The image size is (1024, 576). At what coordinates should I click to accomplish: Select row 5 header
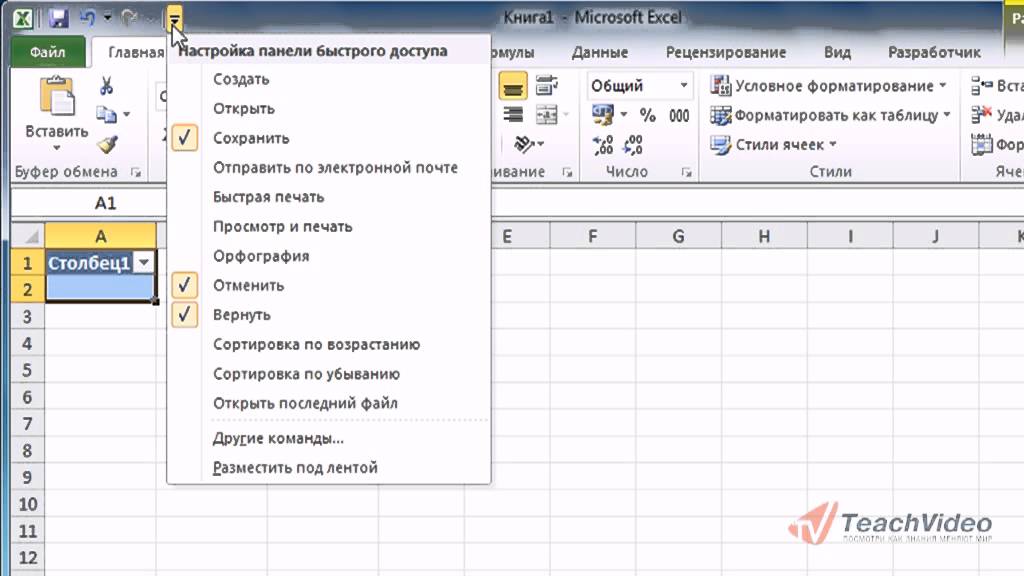[x=27, y=370]
